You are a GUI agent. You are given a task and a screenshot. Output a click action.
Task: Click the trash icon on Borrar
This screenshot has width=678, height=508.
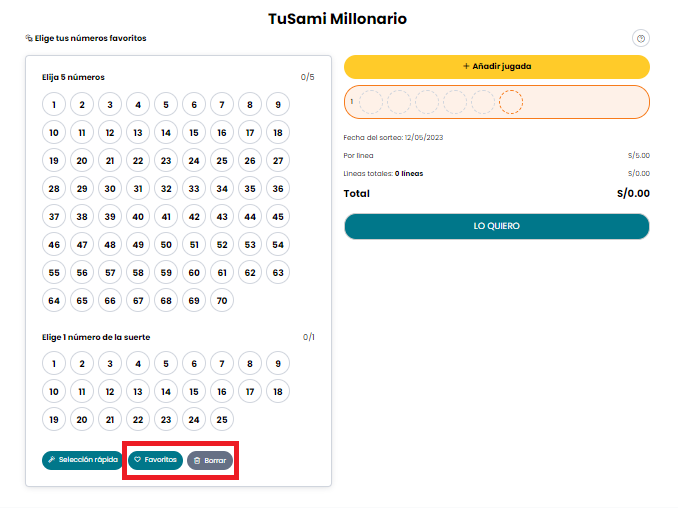[x=197, y=460]
